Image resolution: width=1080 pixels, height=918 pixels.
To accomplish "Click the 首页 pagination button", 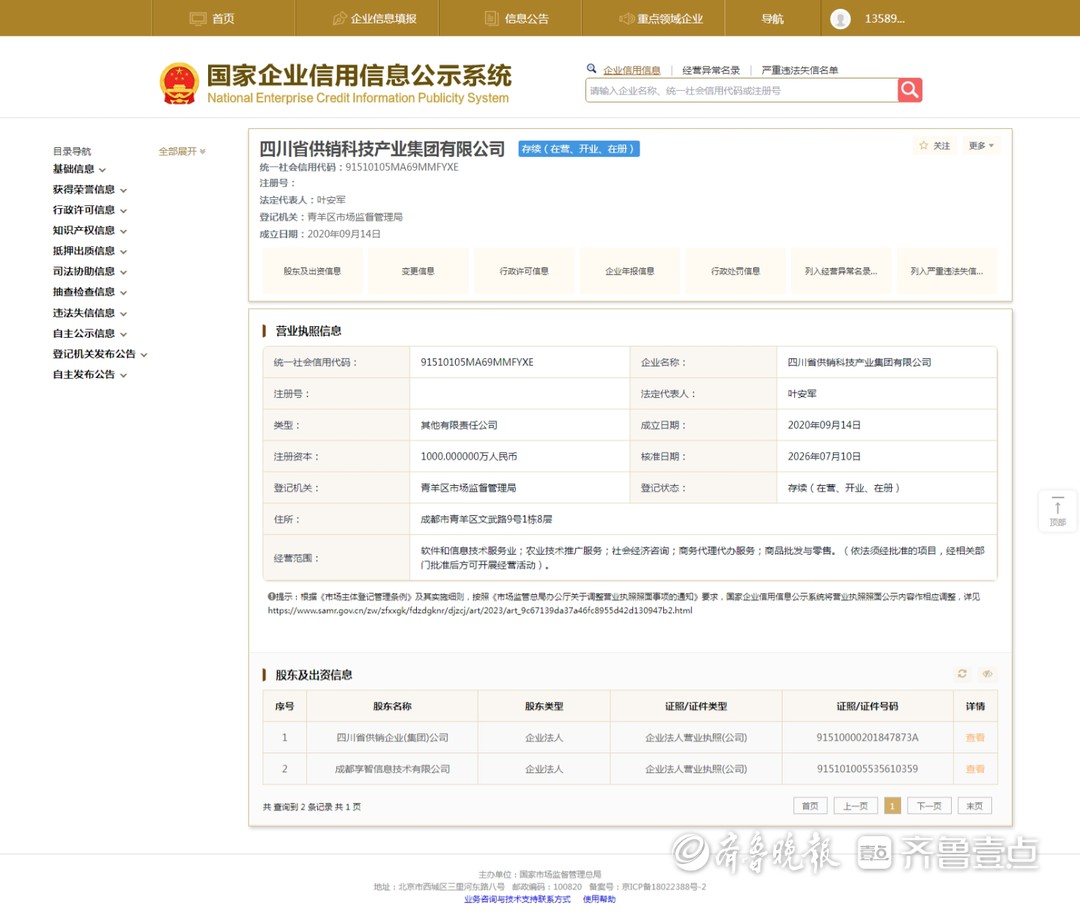I will 811,806.
